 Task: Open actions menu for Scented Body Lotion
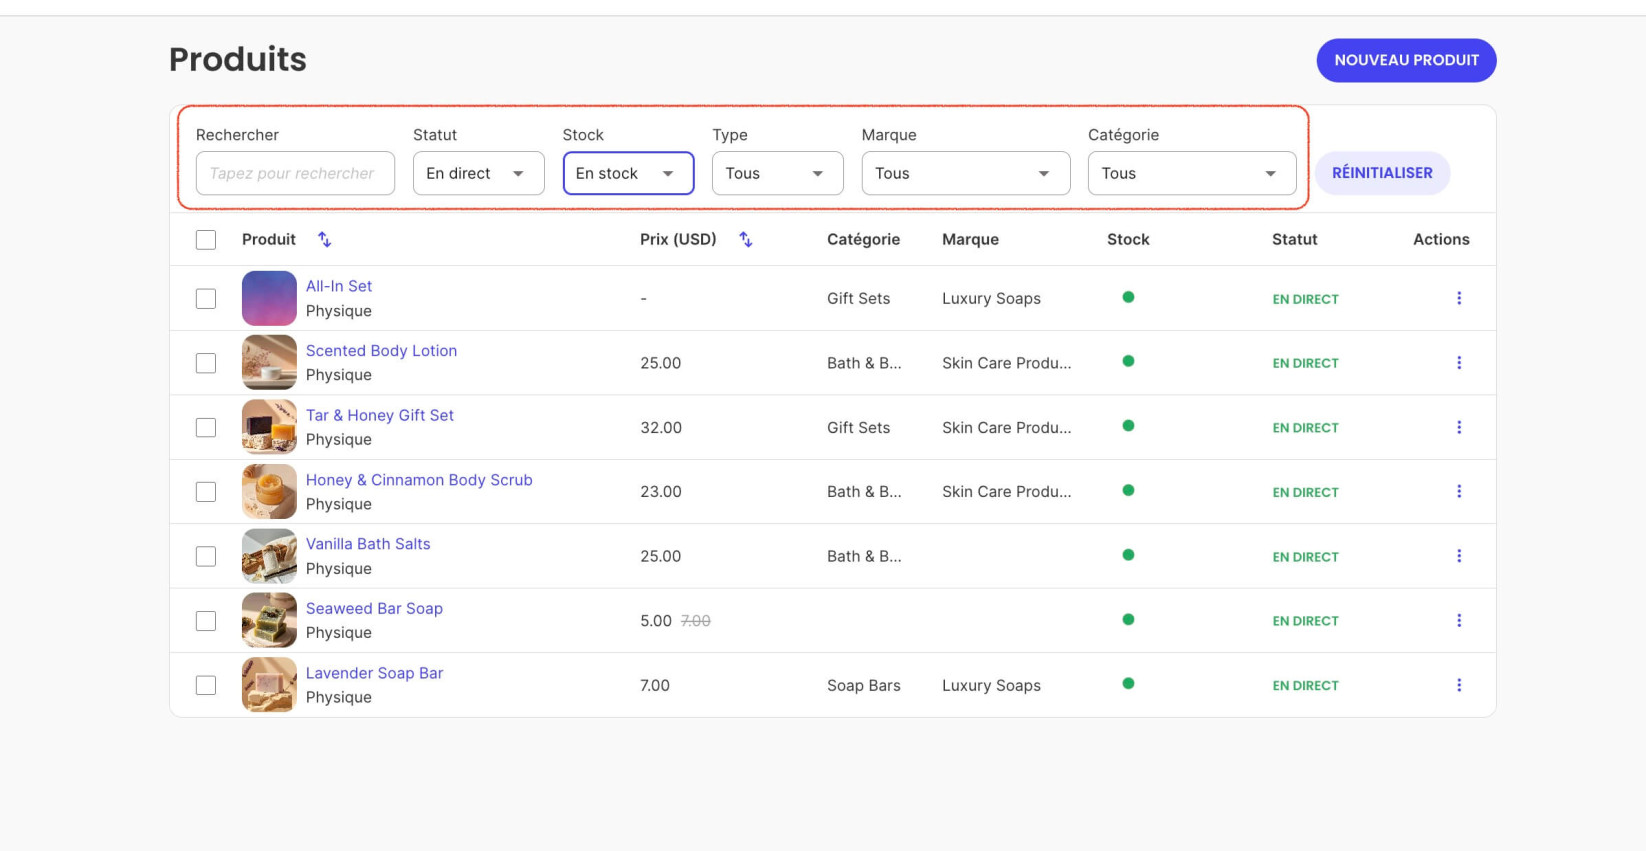click(1459, 363)
